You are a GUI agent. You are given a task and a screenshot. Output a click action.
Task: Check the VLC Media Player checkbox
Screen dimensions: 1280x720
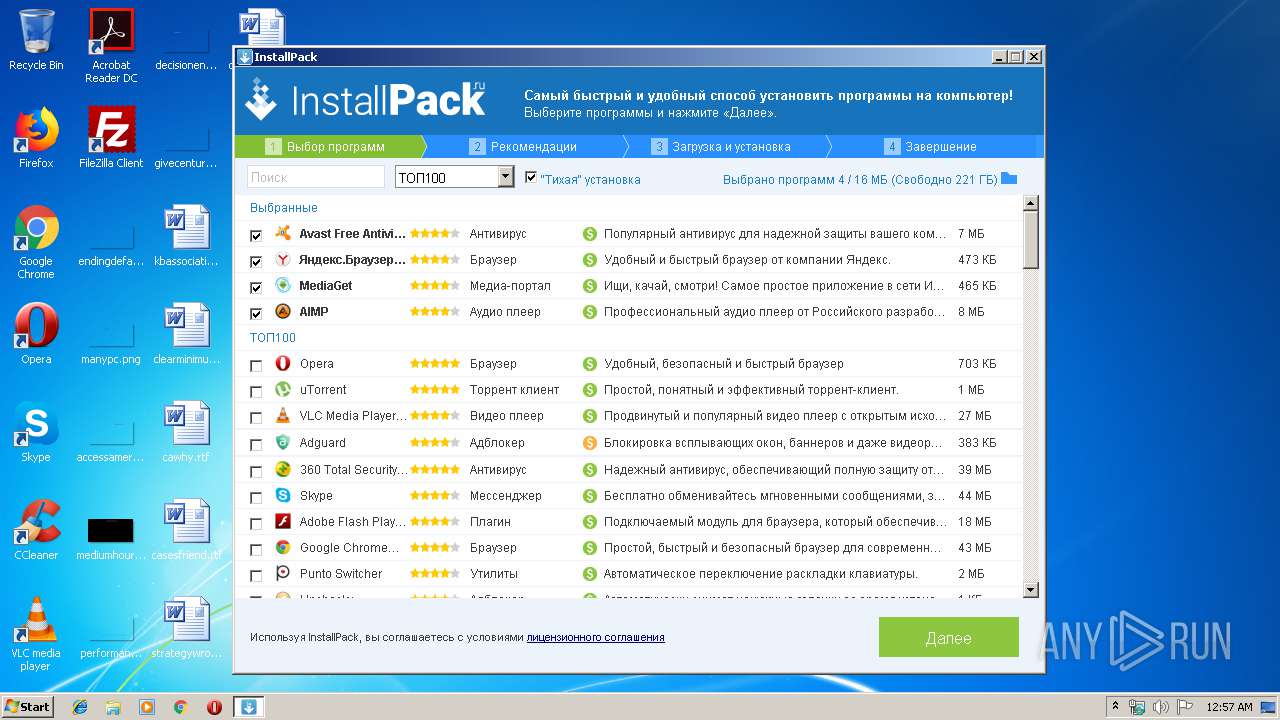[256, 417]
